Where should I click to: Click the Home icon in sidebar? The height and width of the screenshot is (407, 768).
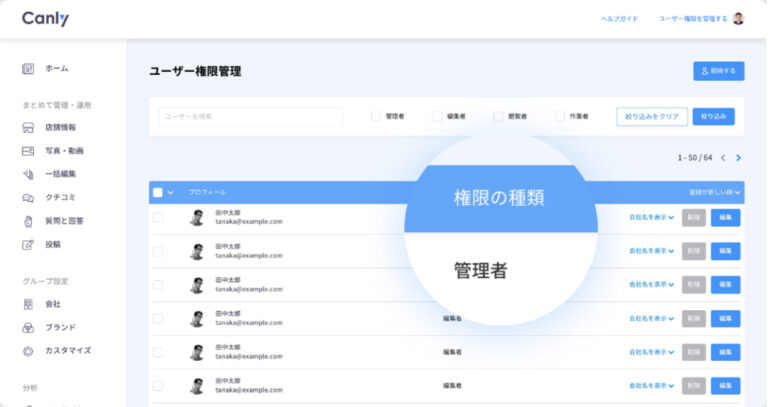tap(28, 68)
